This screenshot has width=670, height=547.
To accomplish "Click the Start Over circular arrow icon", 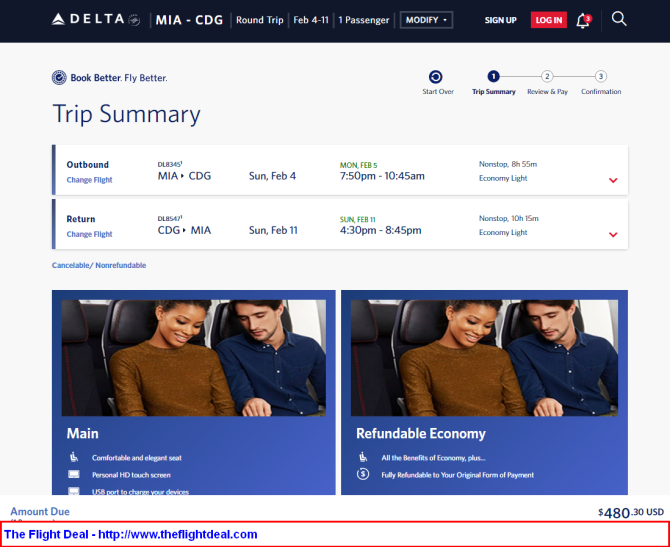I will [435, 77].
